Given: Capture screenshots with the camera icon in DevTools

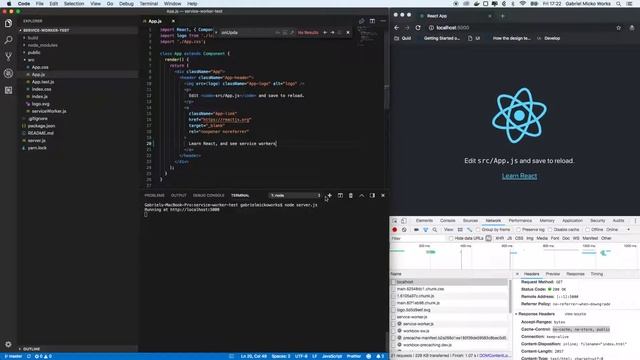Looking at the screenshot, I should pyautogui.click(x=416, y=230).
